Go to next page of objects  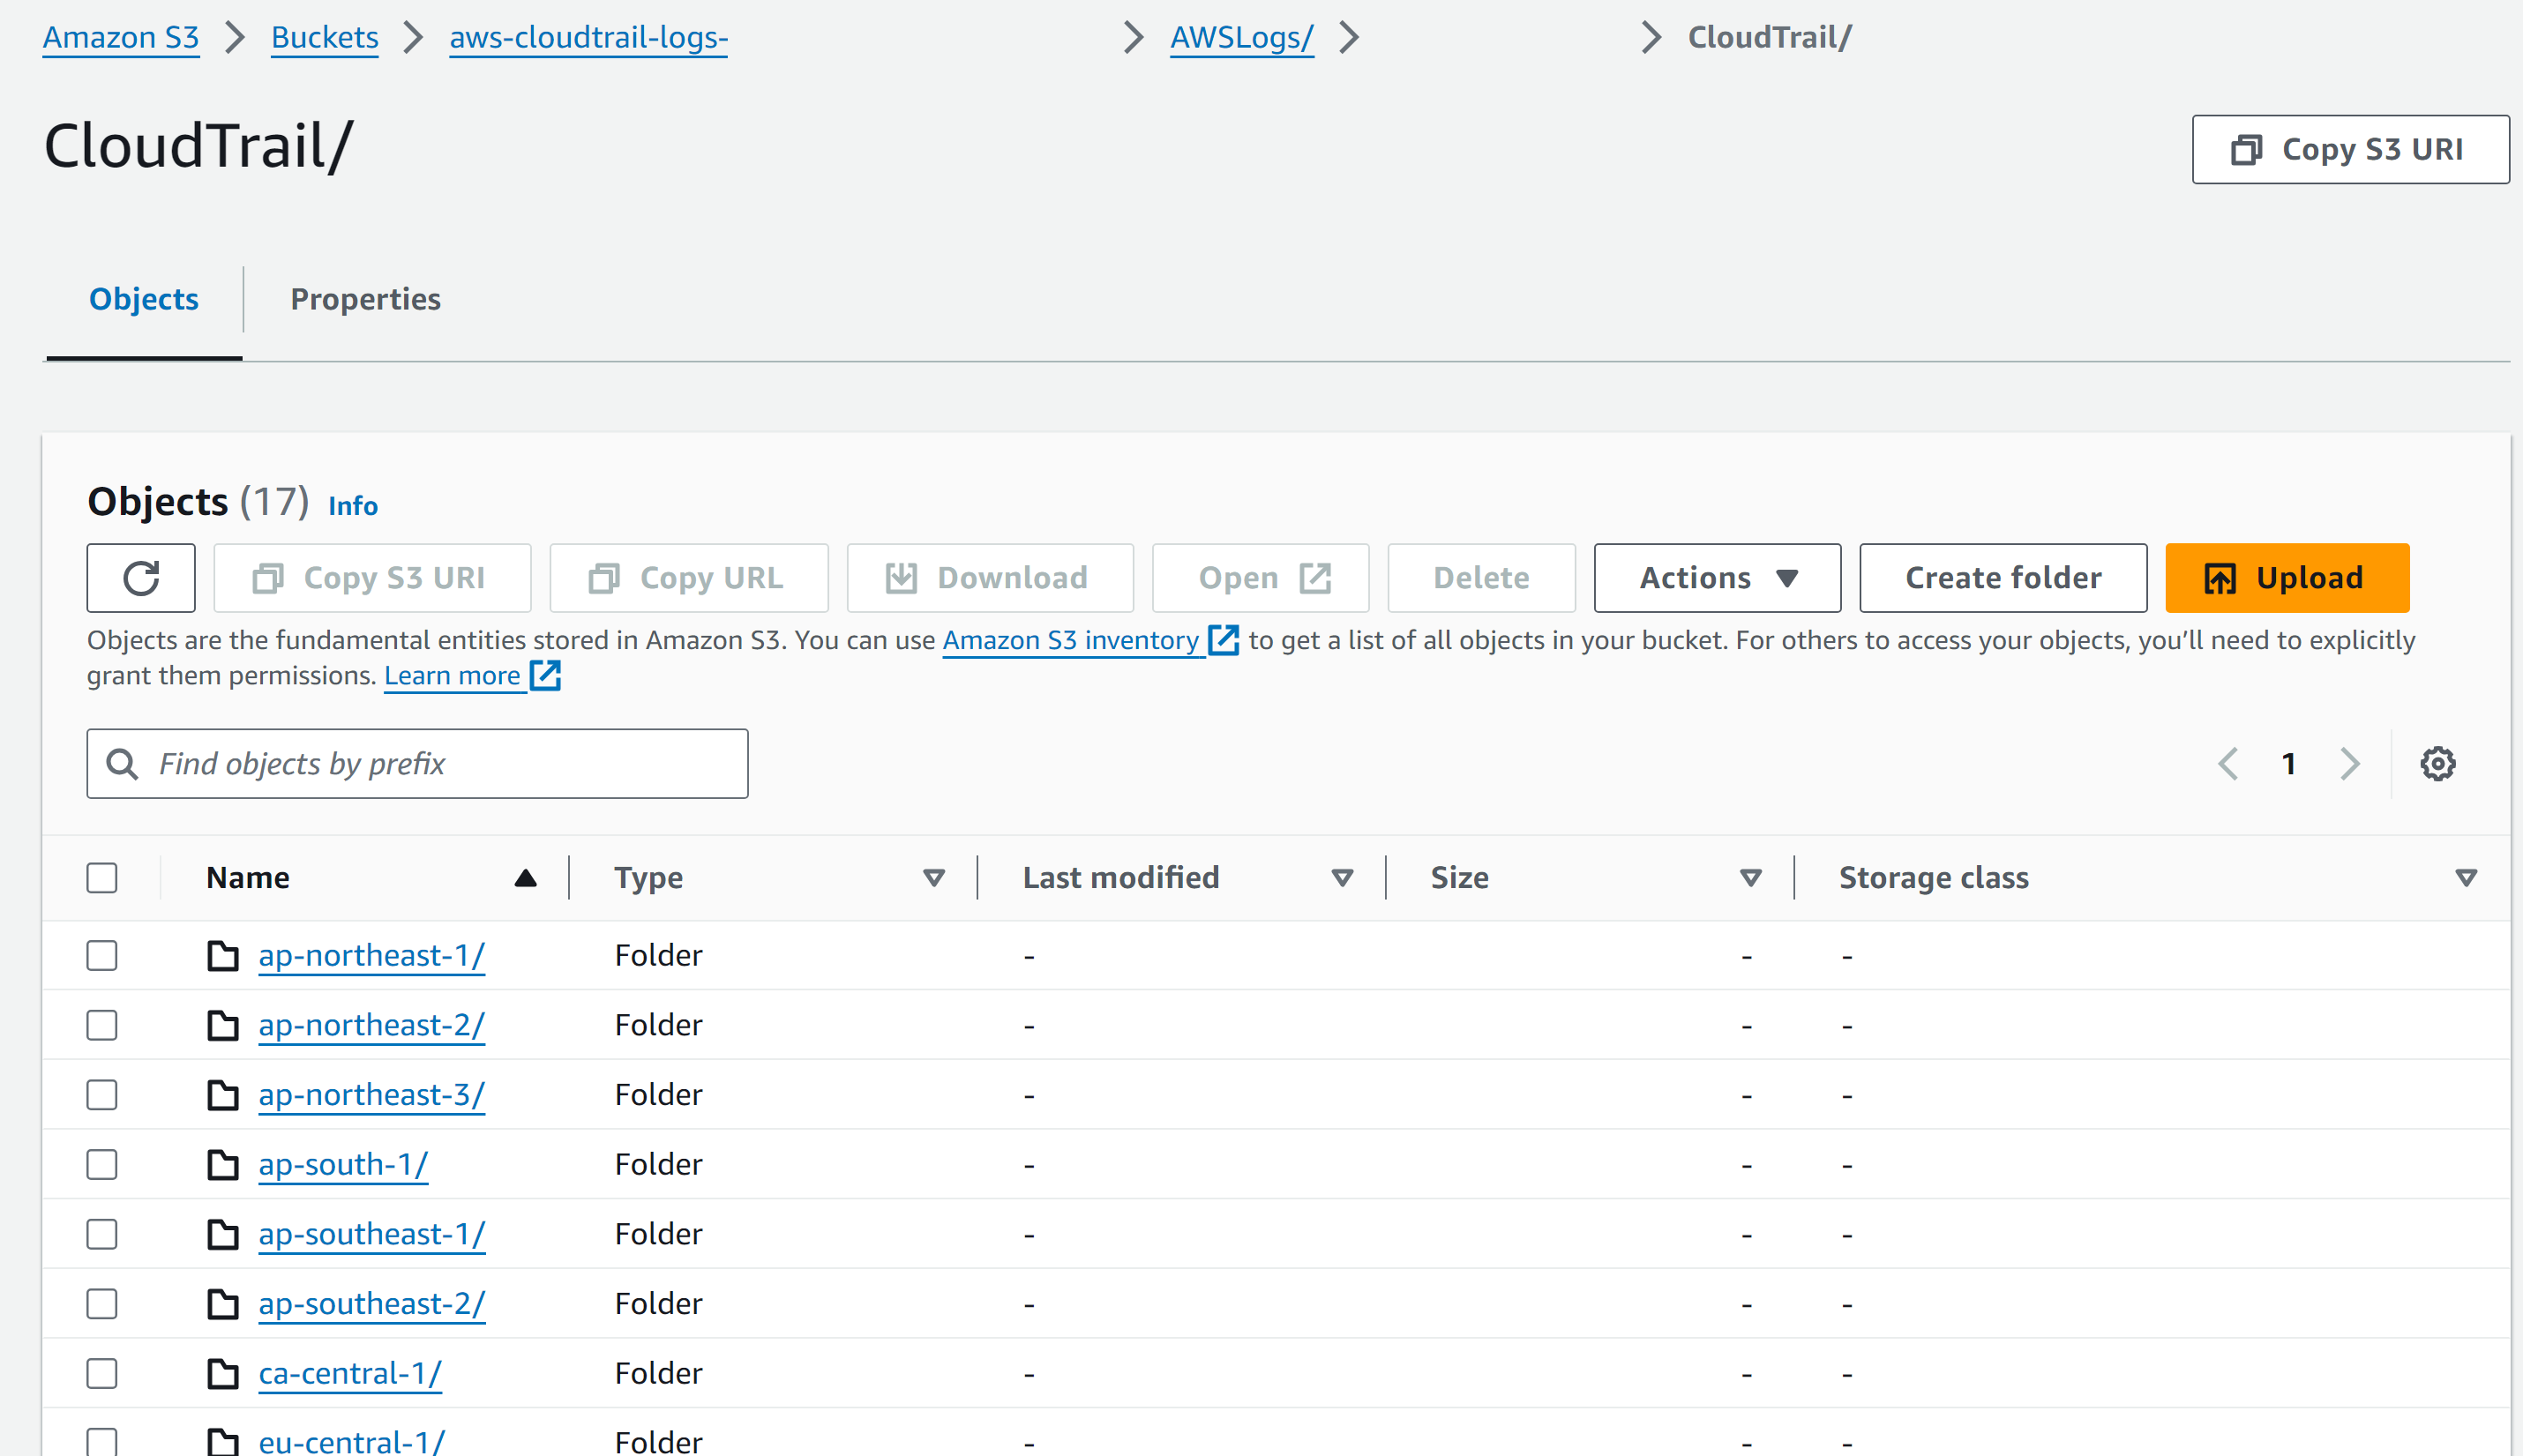[x=2350, y=764]
